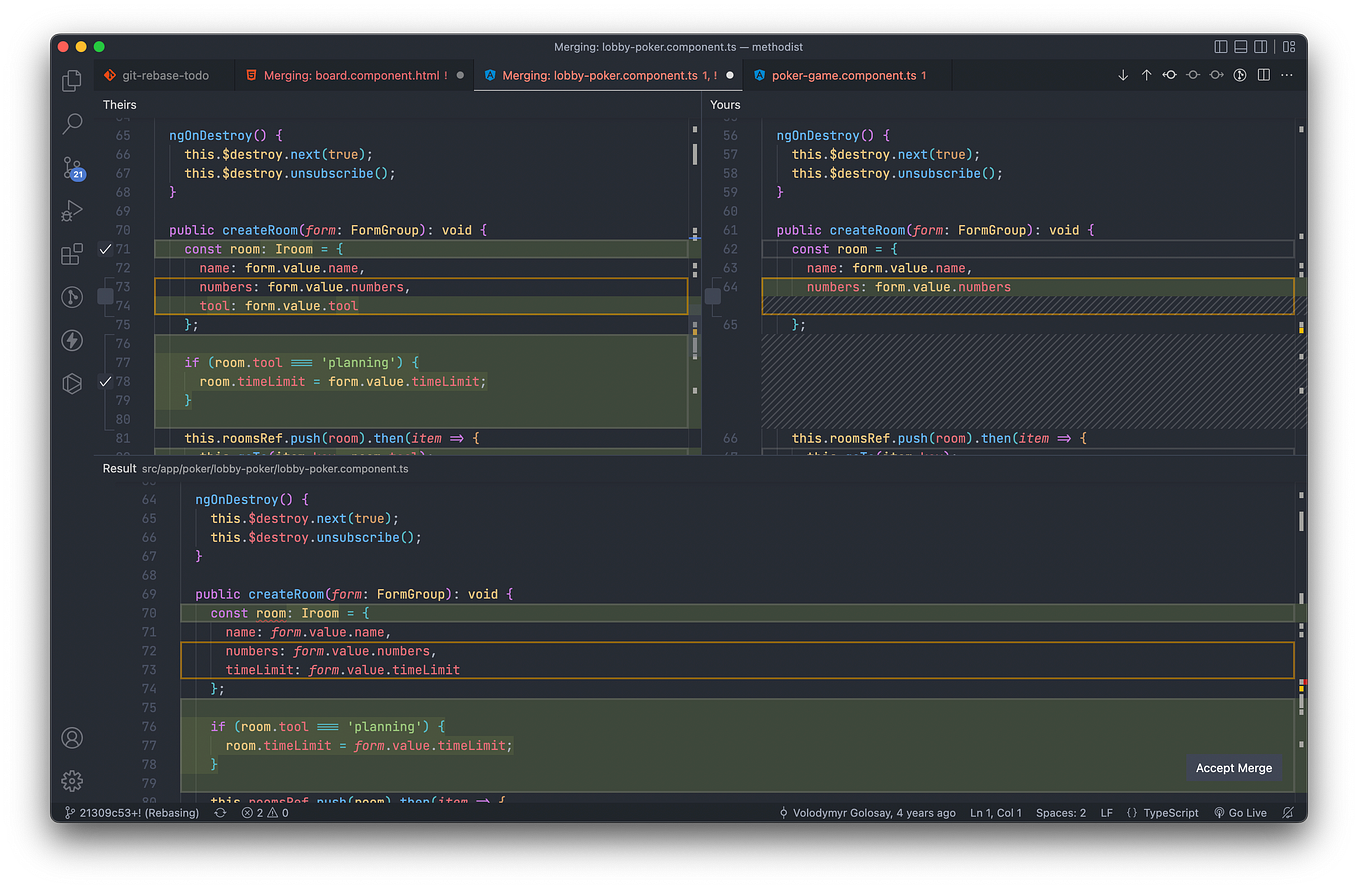Open the Search view in the activity bar
The width and height of the screenshot is (1358, 889).
71,123
